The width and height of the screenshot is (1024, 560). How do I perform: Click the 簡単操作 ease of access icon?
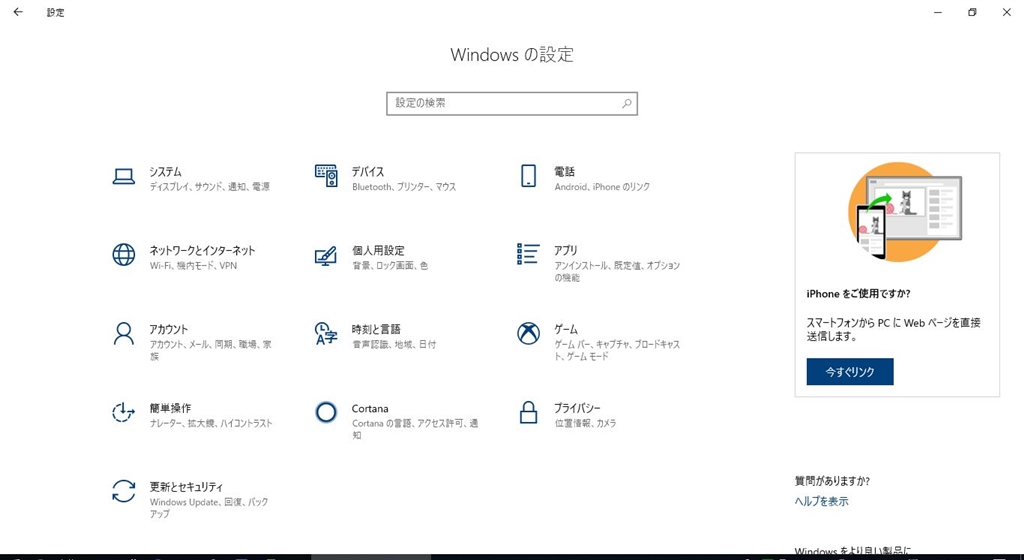(123, 412)
